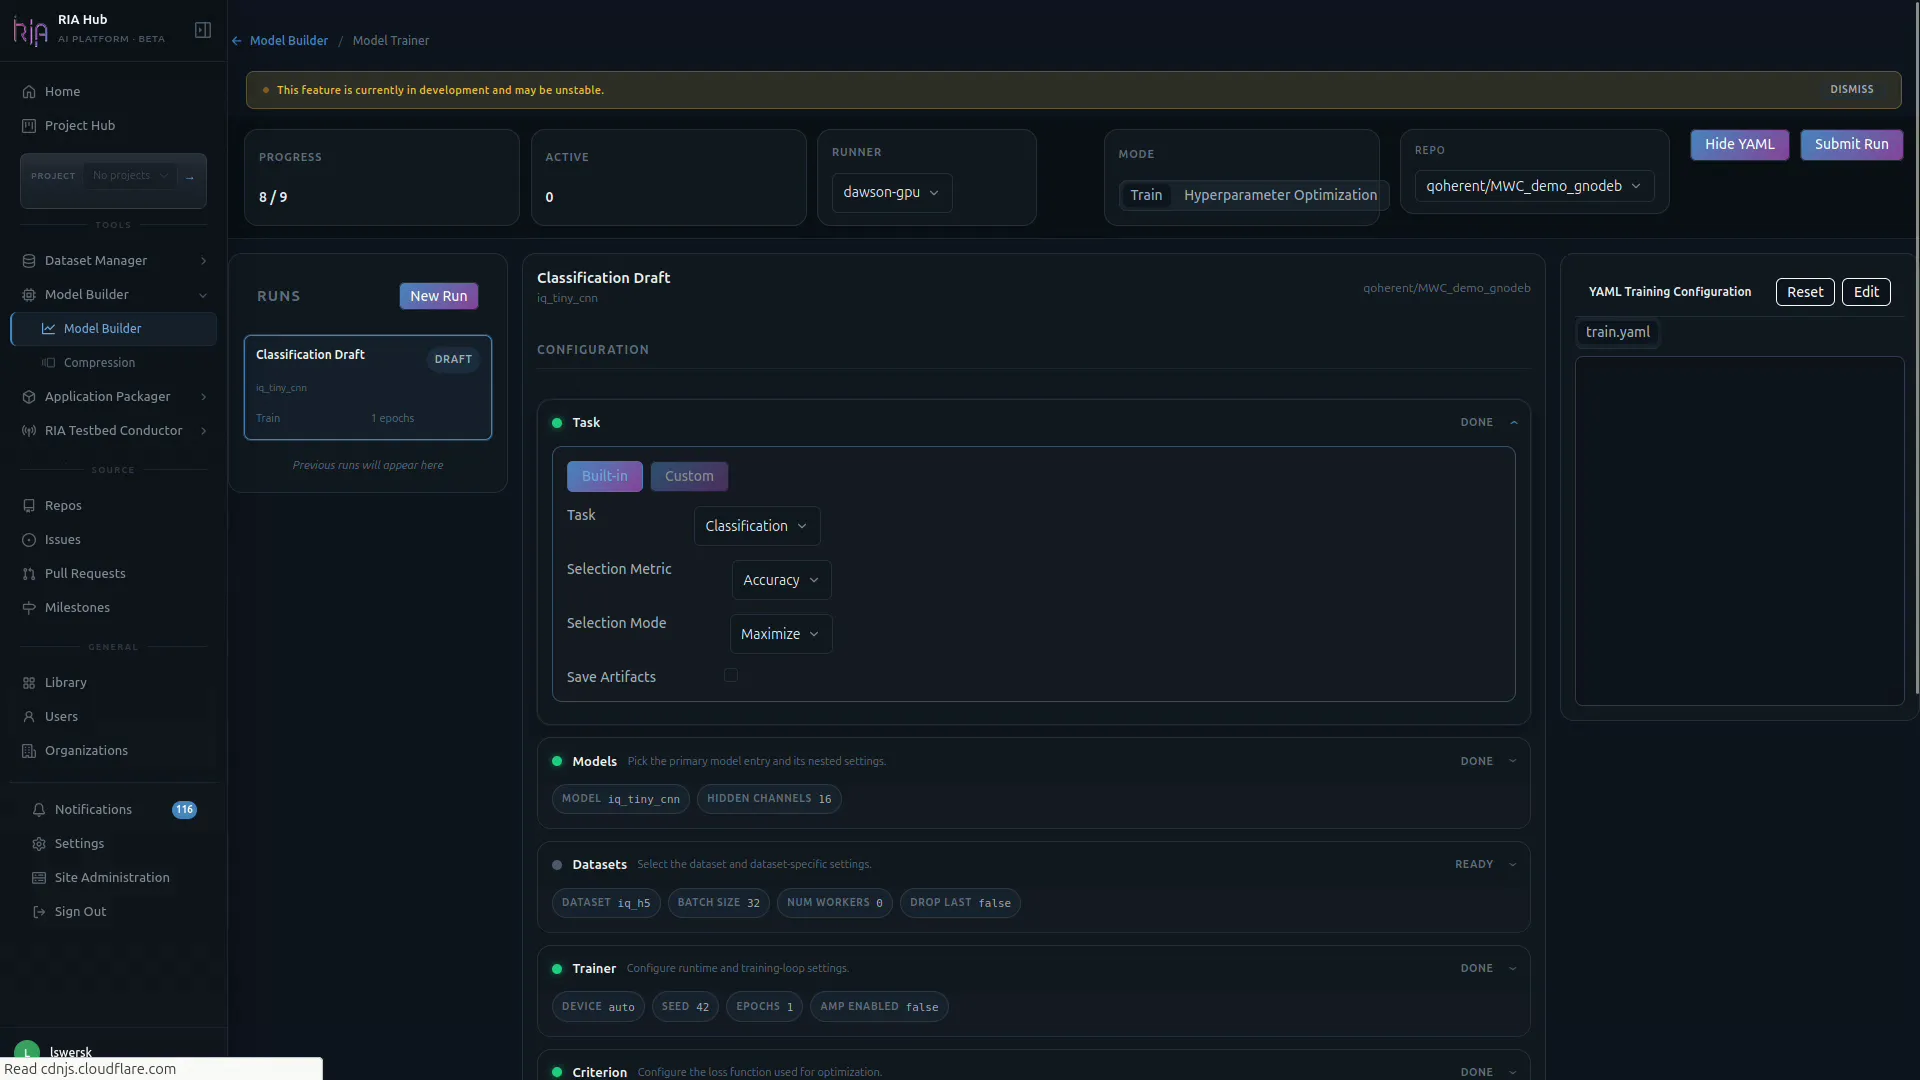Open the No projects selector dropdown
This screenshot has height=1080, width=1920.
pos(131,176)
